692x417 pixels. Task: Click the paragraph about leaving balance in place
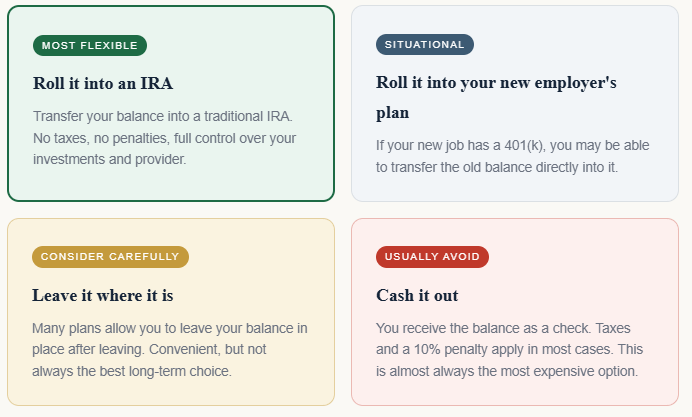[x=170, y=349]
